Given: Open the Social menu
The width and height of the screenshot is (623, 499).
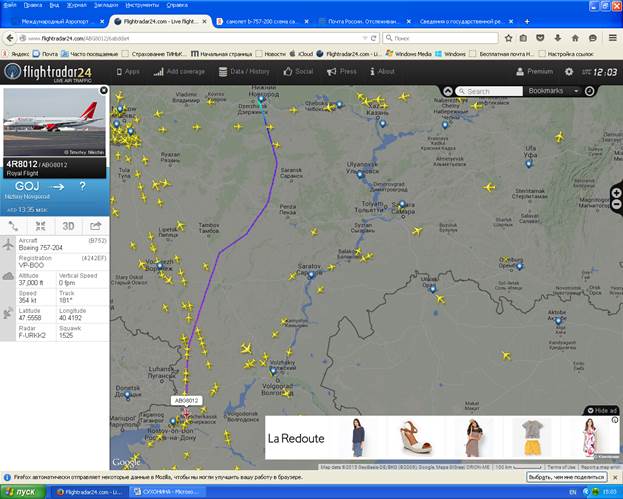Looking at the screenshot, I should [298, 72].
